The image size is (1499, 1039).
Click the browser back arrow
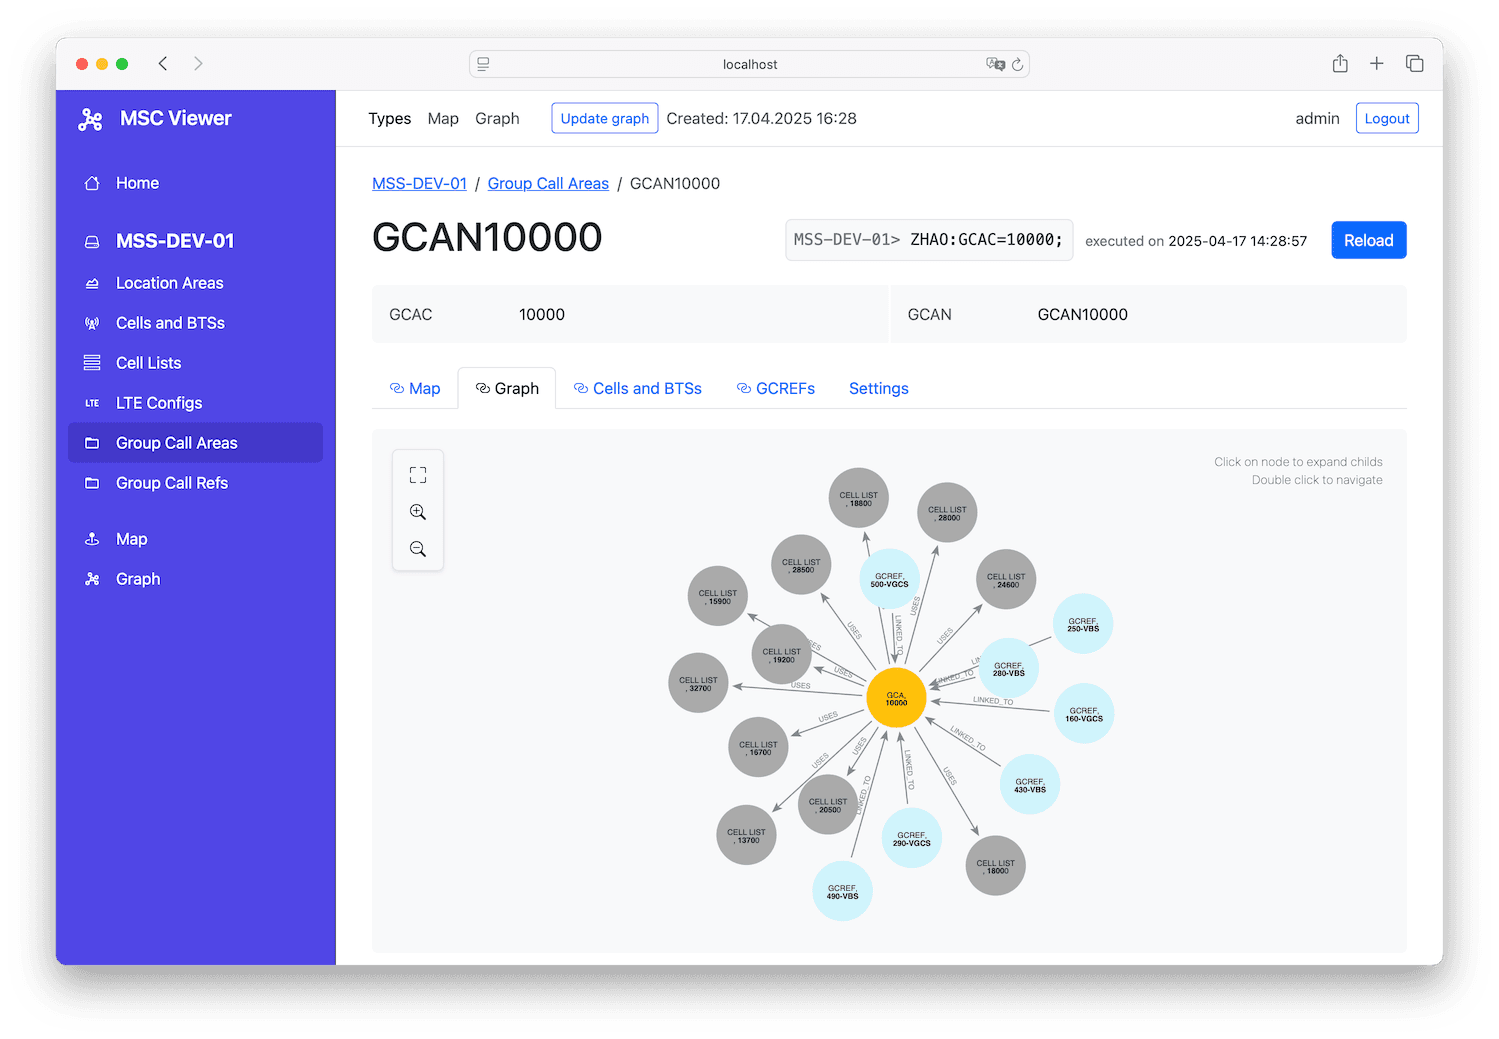tap(163, 64)
